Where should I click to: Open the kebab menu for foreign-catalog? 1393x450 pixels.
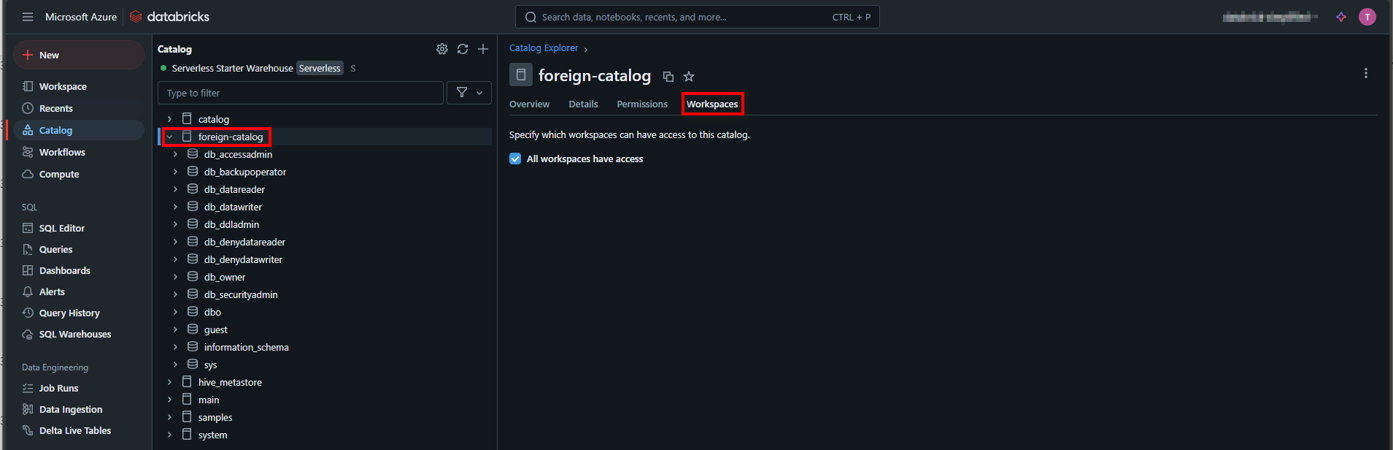pyautogui.click(x=1366, y=73)
